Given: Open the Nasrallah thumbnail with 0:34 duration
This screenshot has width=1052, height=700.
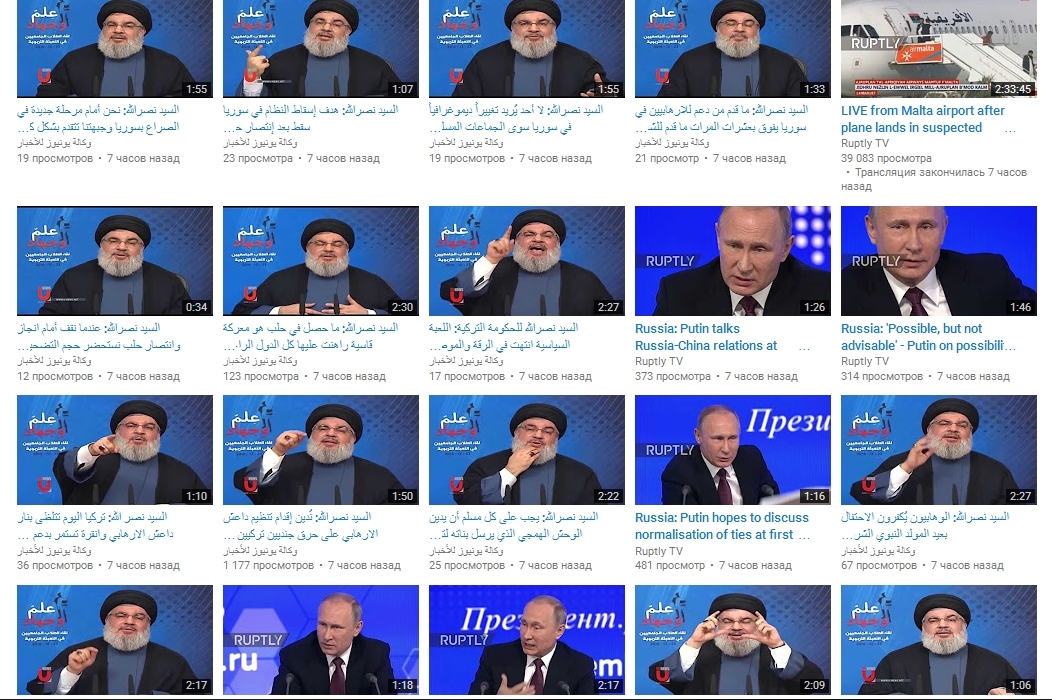Looking at the screenshot, I should coord(115,260).
